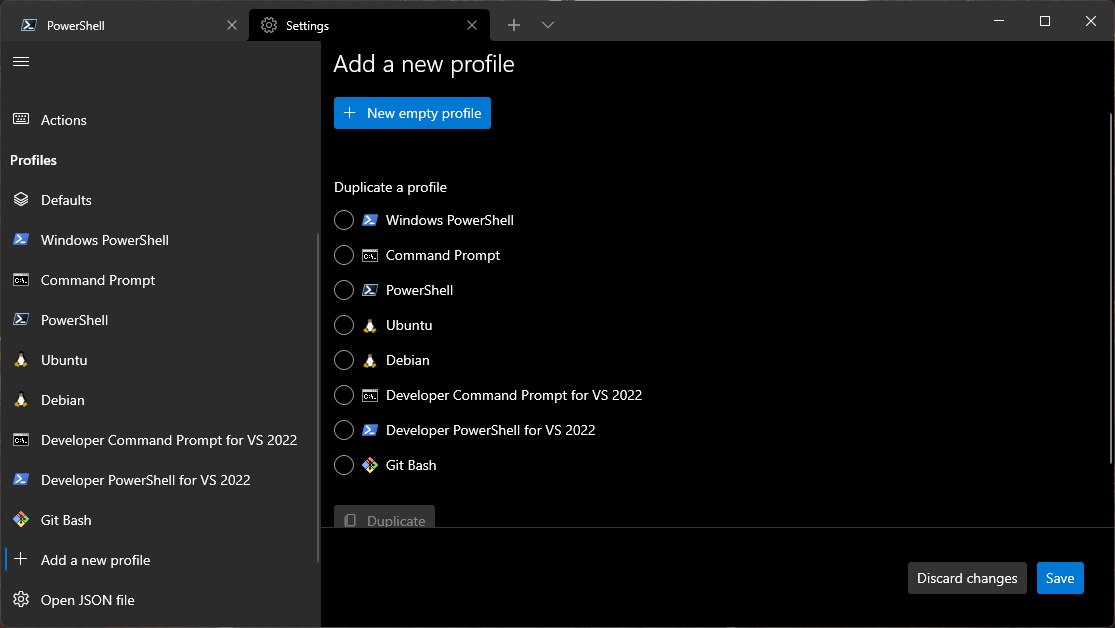Open the Debian profile settings
1115x628 pixels.
[160, 400]
